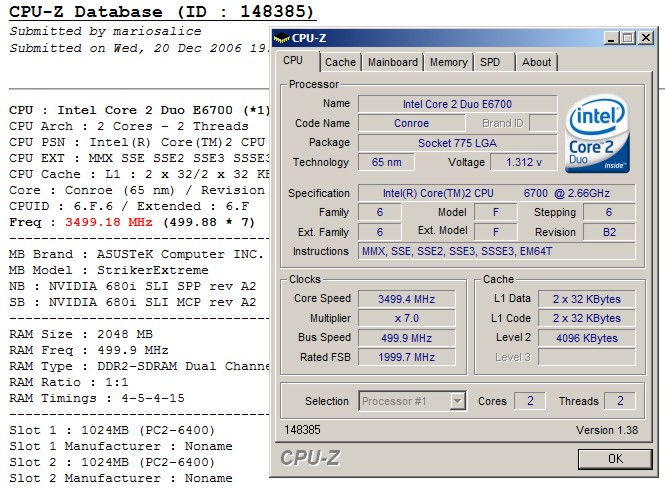
Task: Click the 148385 ID in CPU-Z status area
Action: [302, 430]
